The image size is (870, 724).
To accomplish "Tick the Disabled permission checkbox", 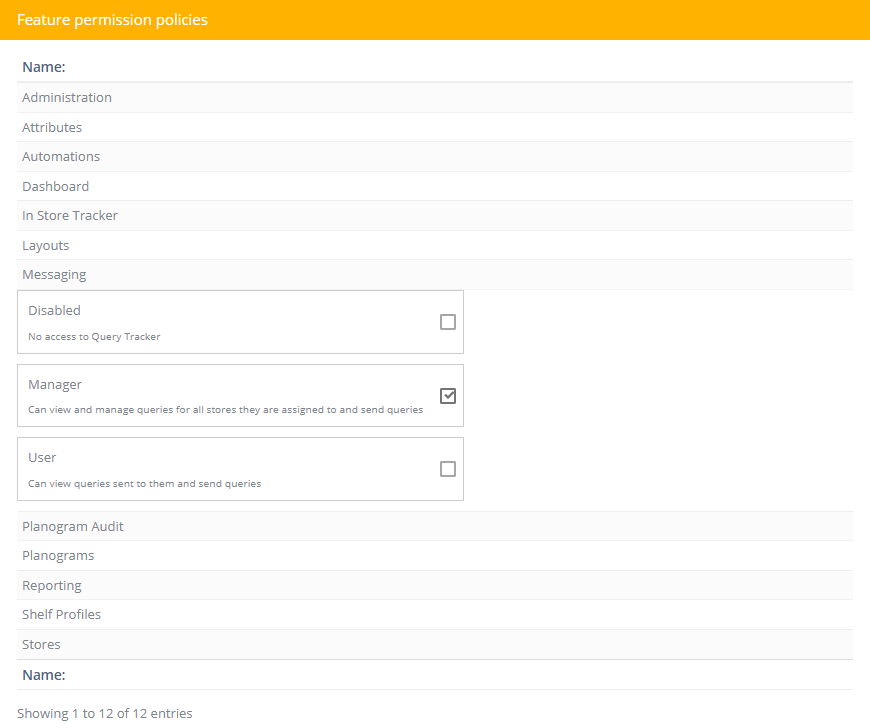I will tap(448, 322).
